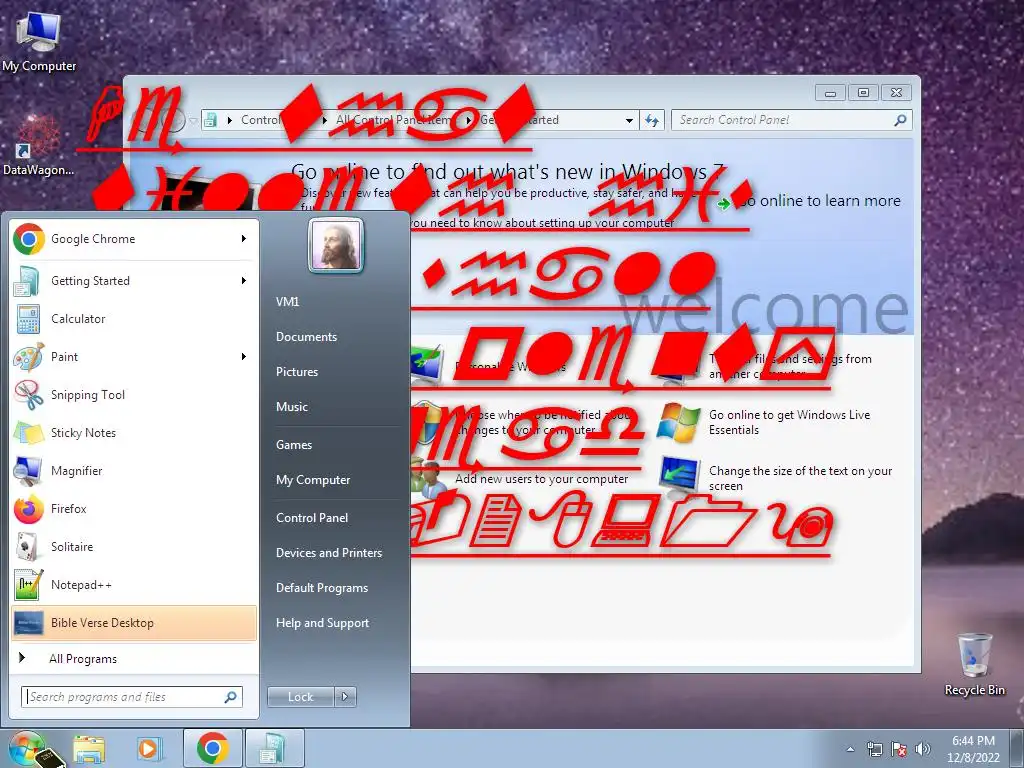
Task: Open the volume speaker icon
Action: click(x=922, y=749)
